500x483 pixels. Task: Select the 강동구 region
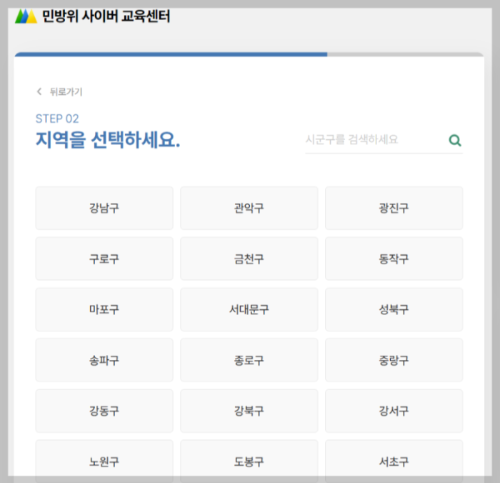point(104,411)
